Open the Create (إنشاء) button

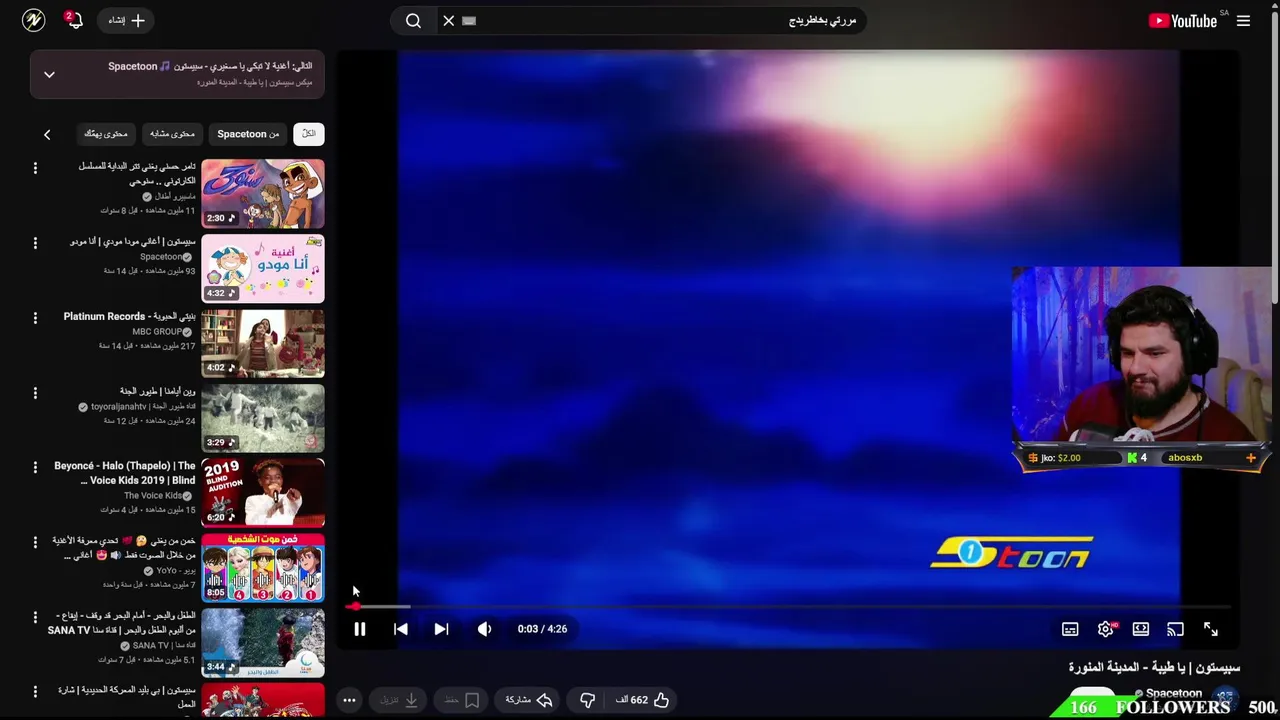coord(125,20)
